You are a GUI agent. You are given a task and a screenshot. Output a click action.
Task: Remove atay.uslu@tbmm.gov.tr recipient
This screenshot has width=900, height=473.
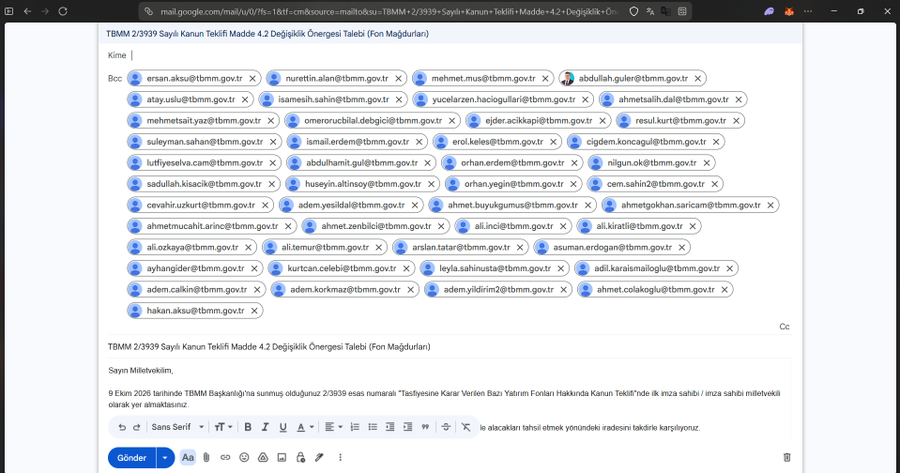[x=245, y=100]
